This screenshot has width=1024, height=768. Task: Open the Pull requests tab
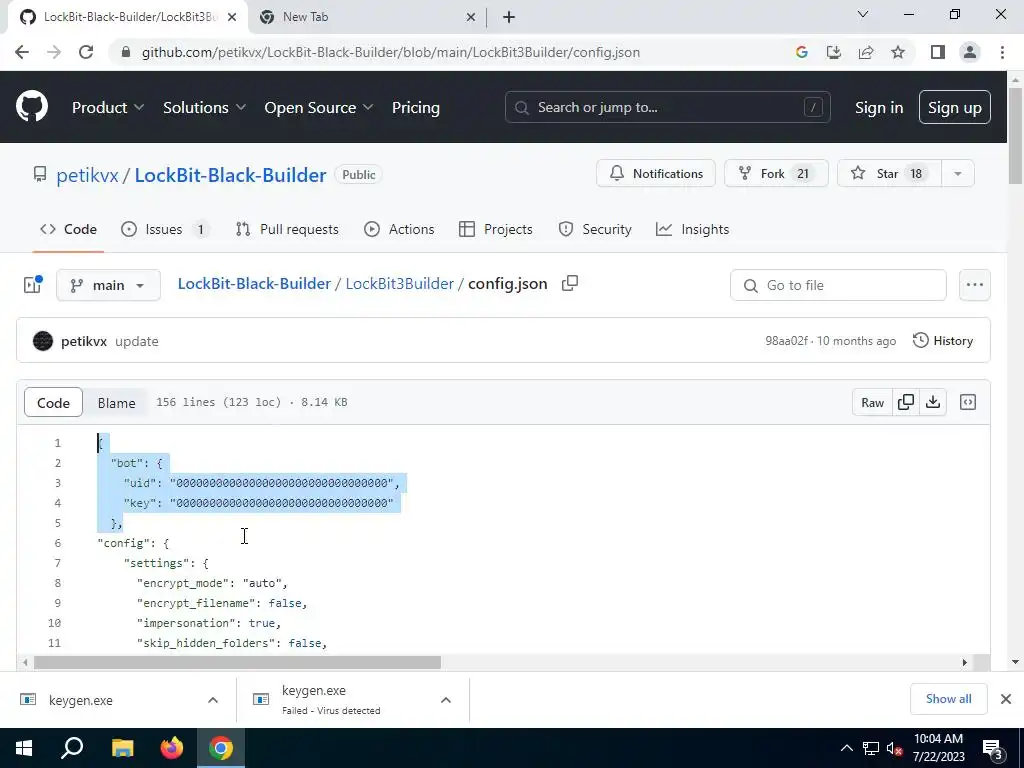point(287,229)
